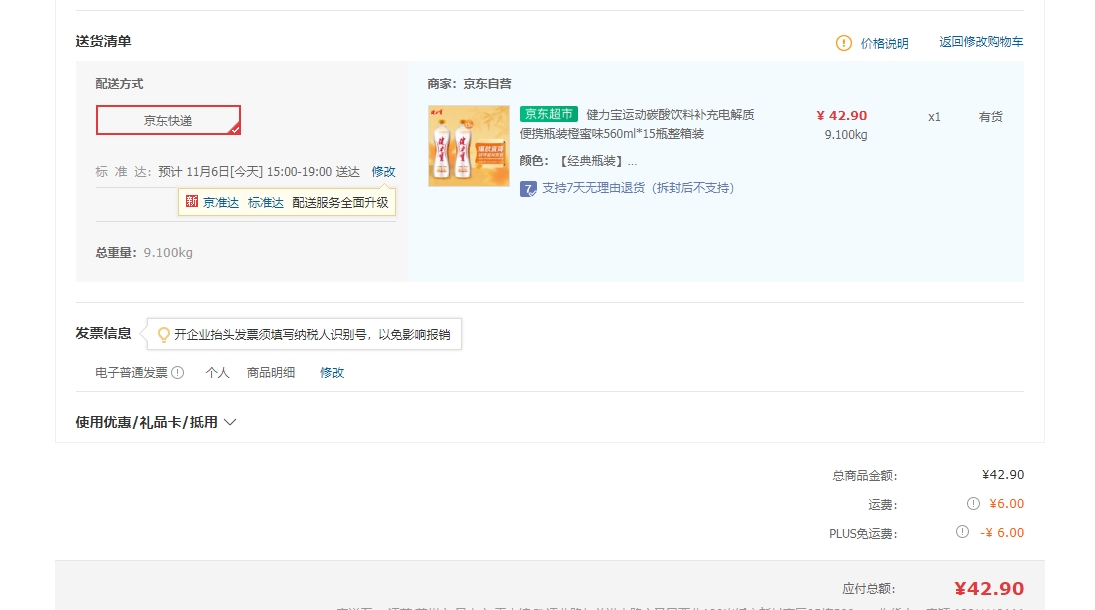Image resolution: width=1095 pixels, height=610 pixels.
Task: Click the 开企业抬头发票 invoice tip text
Action: click(x=312, y=335)
